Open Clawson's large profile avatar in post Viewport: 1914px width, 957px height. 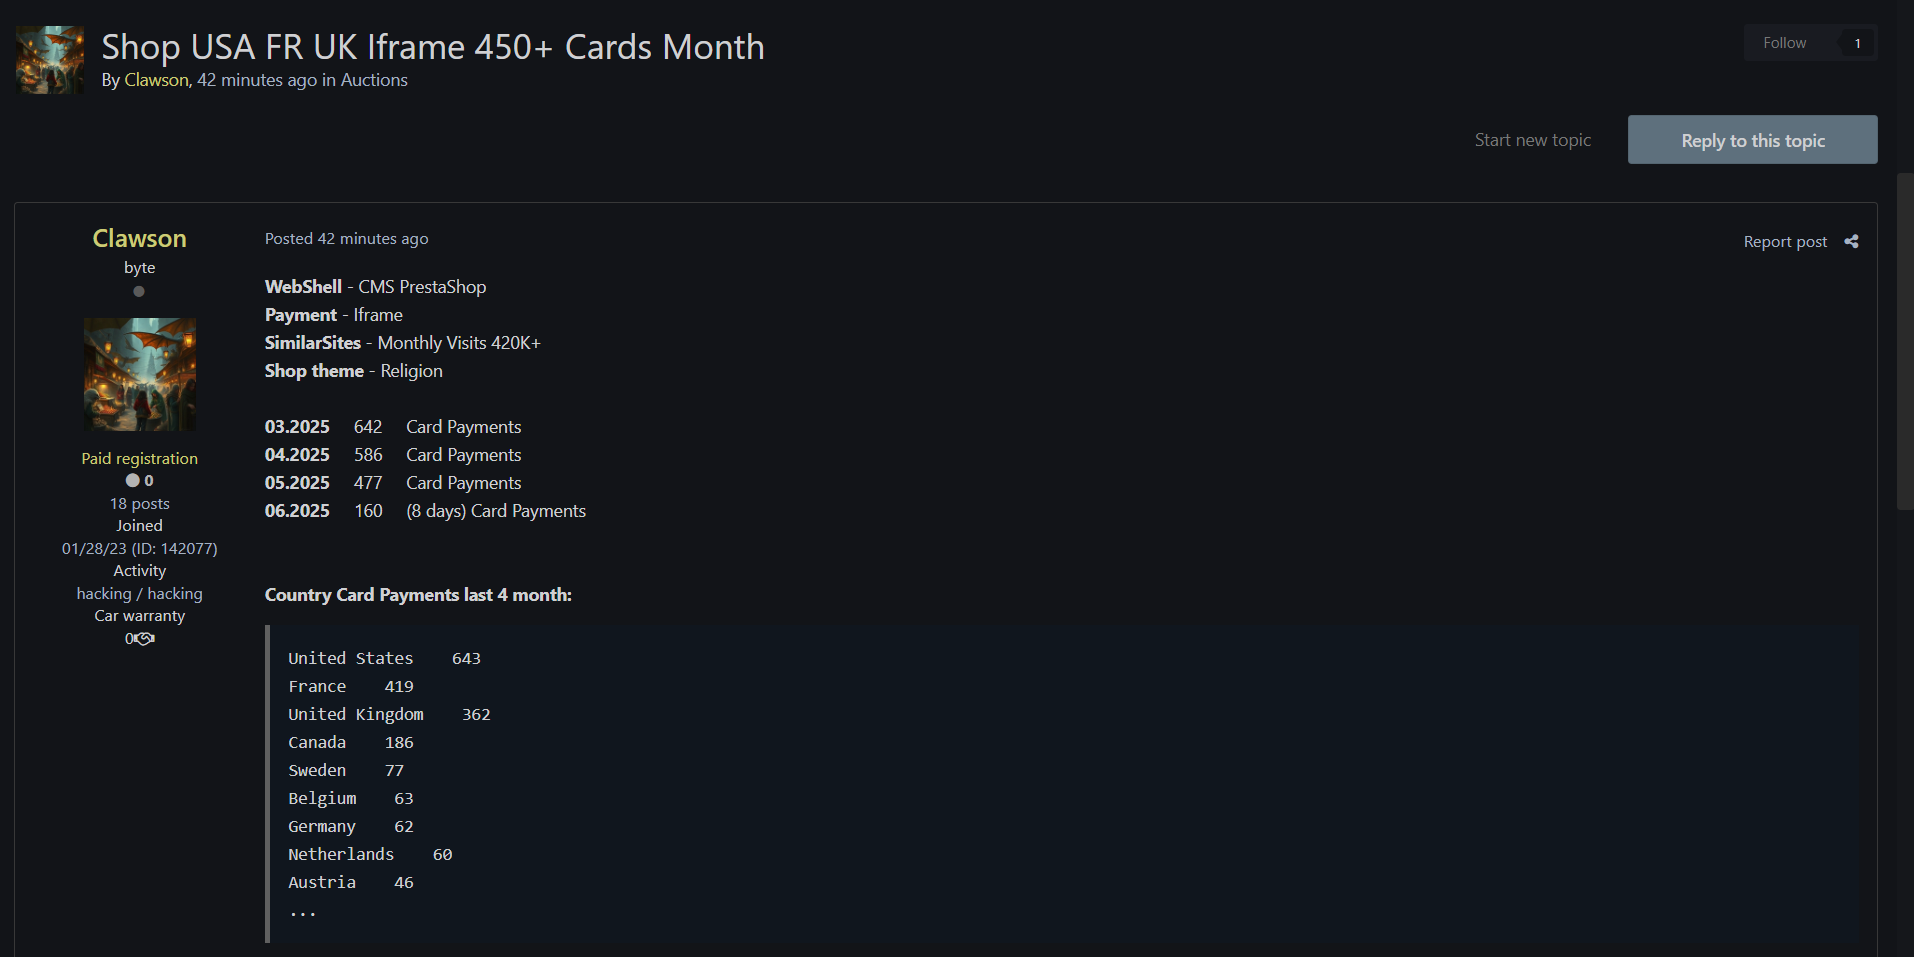pos(140,375)
